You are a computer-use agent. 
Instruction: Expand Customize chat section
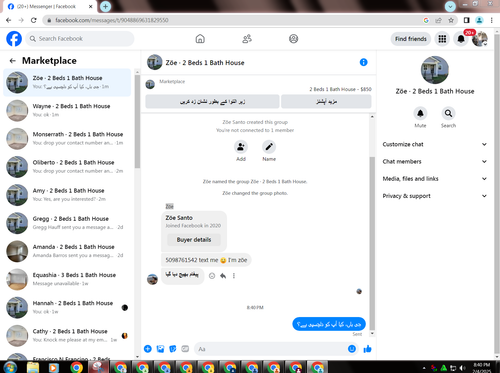tap(435, 144)
